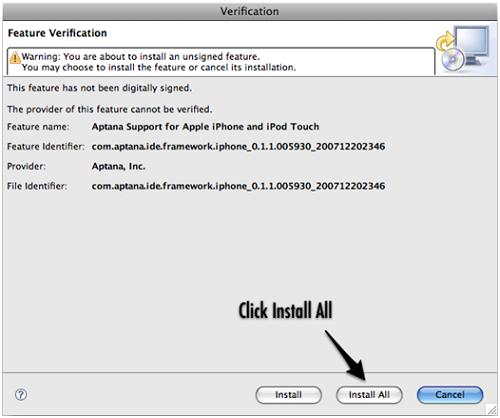Image resolution: width=500 pixels, height=418 pixels.
Task: Click the Install button
Action: (288, 395)
